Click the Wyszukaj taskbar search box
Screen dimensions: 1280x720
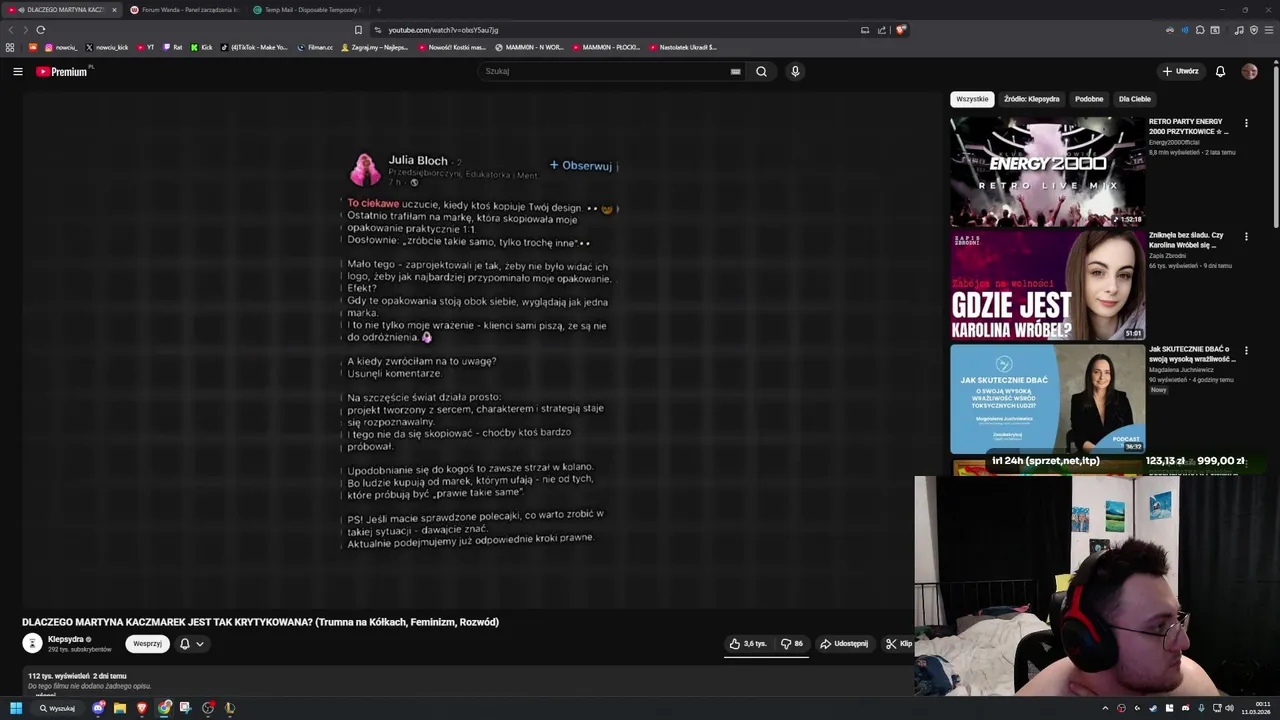57,708
